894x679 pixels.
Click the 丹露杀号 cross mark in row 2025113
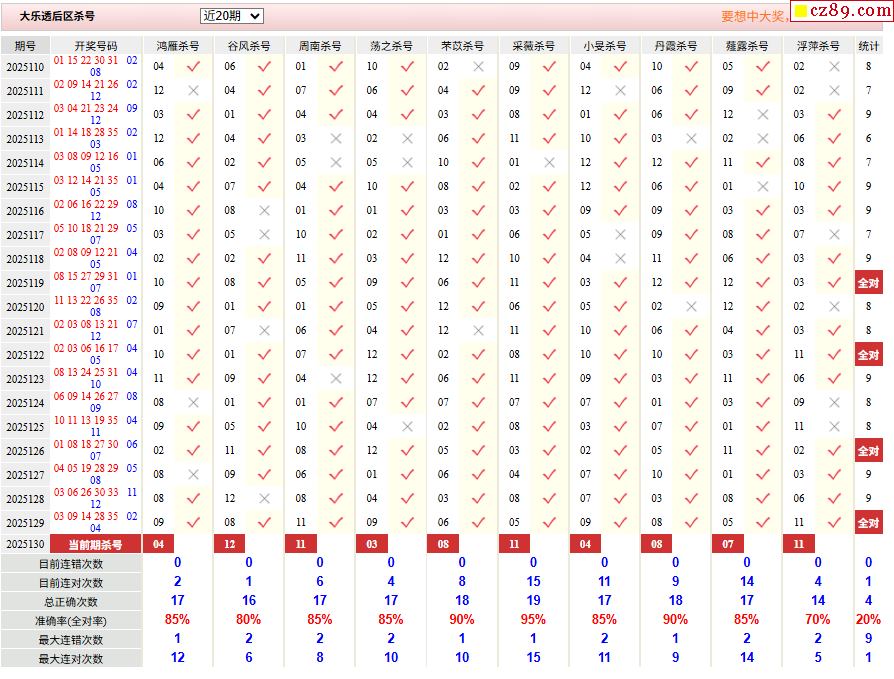point(692,138)
